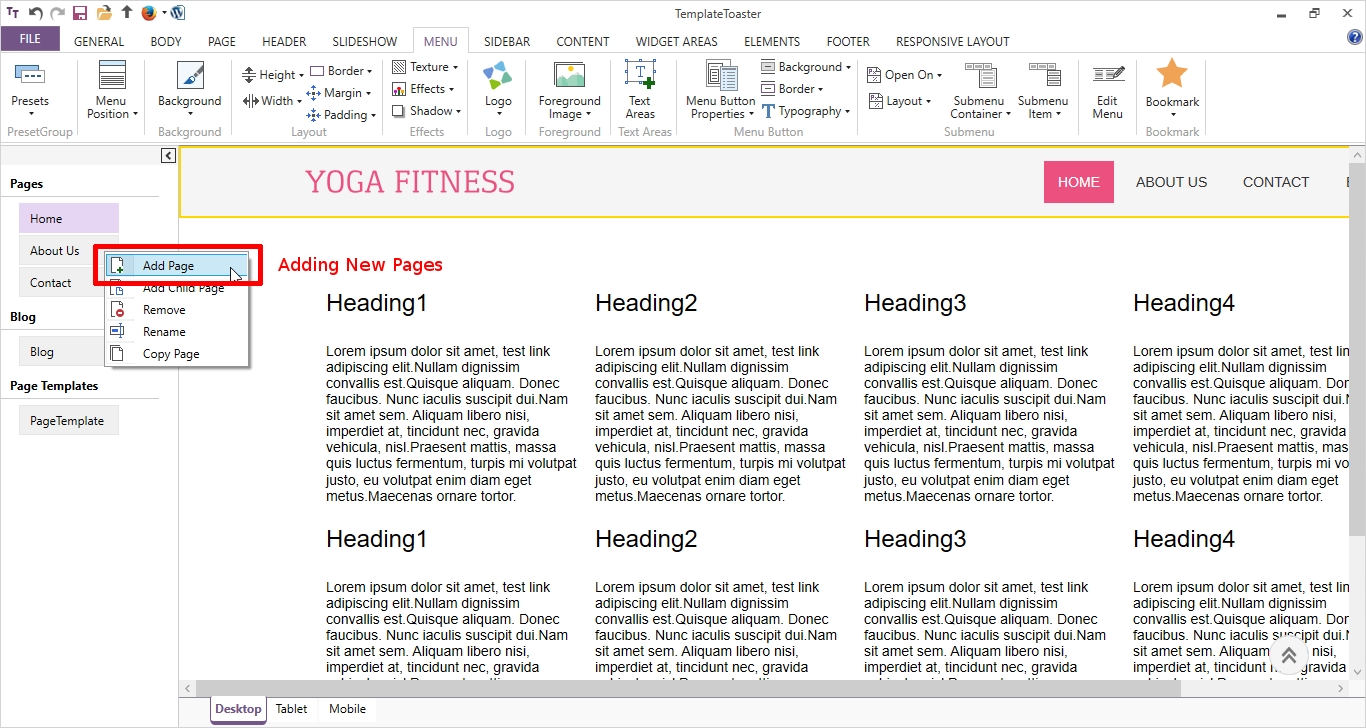Click the scroll-to-top arrow button
This screenshot has height=728, width=1366.
point(1288,656)
